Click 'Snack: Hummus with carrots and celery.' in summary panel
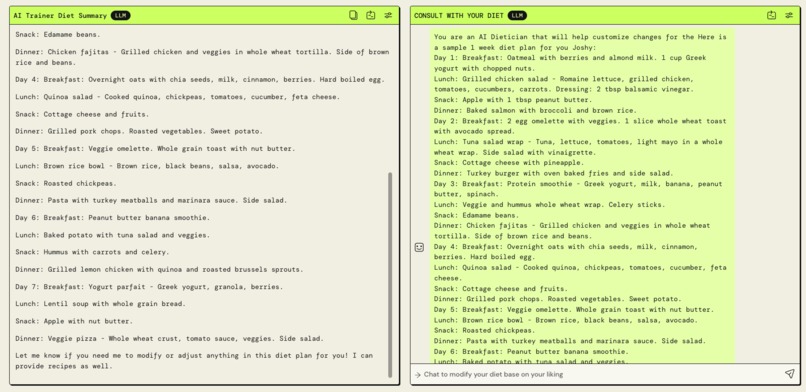 92,252
